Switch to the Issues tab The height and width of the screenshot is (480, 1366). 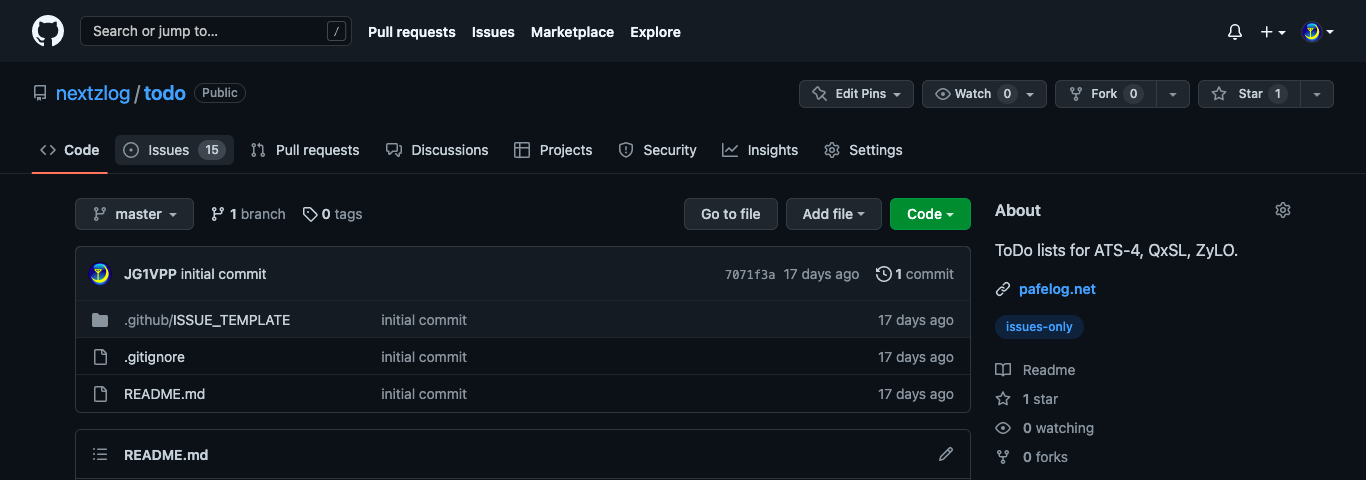(x=174, y=150)
